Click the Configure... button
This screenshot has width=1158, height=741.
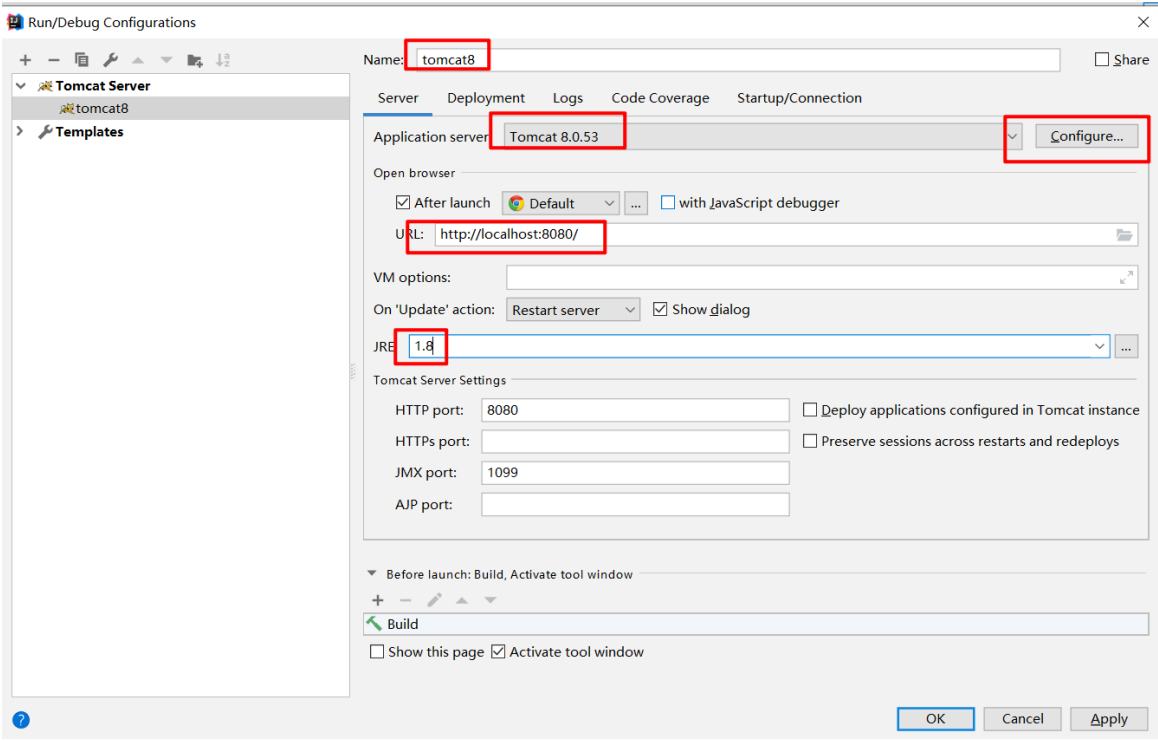click(x=1086, y=137)
